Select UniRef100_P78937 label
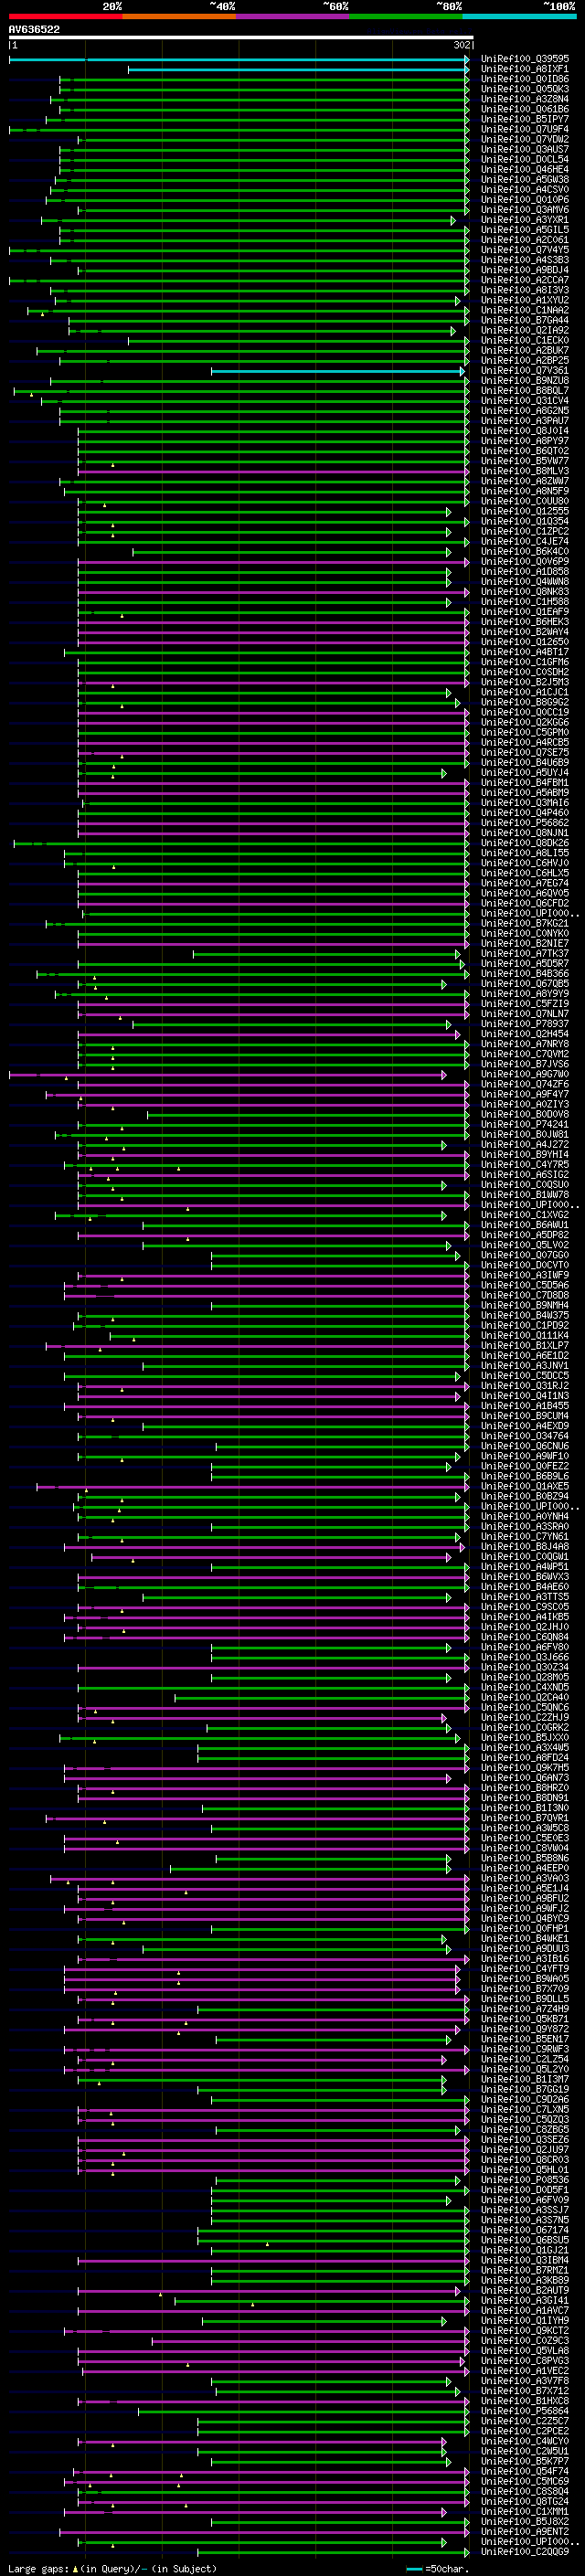The height and width of the screenshot is (2576, 585). pyautogui.click(x=525, y=1024)
